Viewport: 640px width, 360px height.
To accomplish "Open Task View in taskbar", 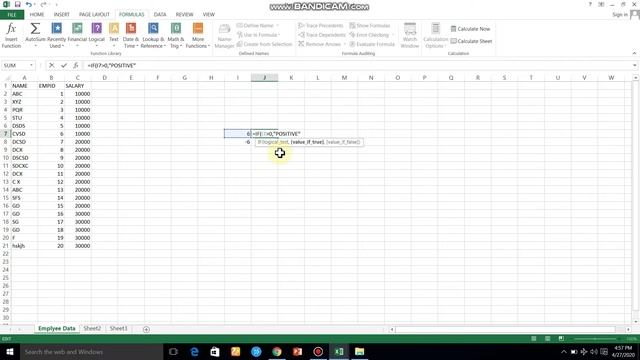I will 173,352.
